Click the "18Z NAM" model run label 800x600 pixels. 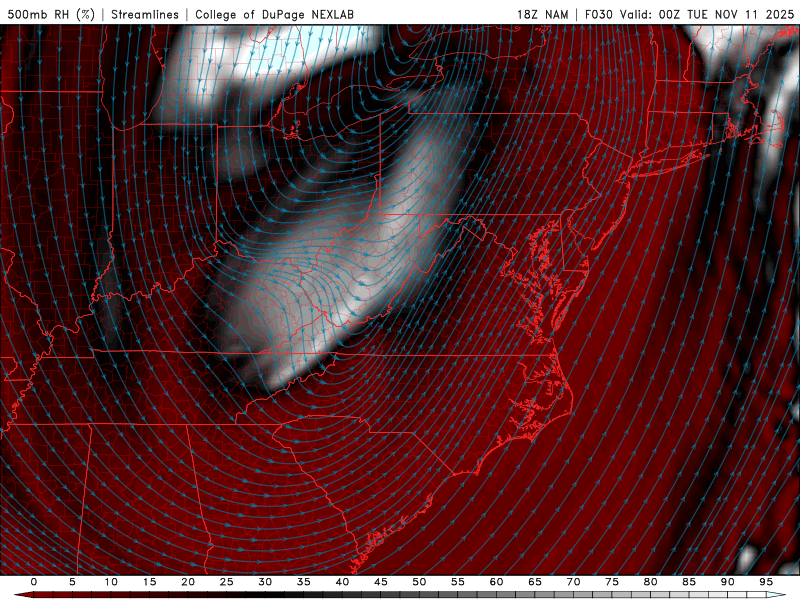tap(542, 14)
